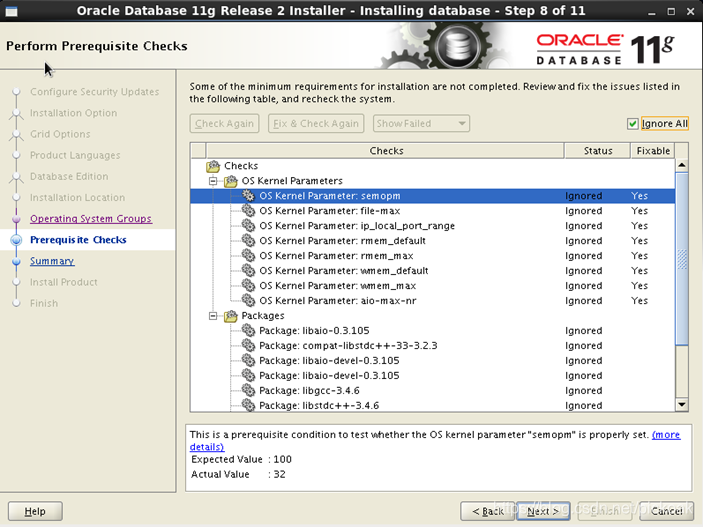
Task: Click gear icon beside libaio-0.3.105 package
Action: [x=248, y=330]
